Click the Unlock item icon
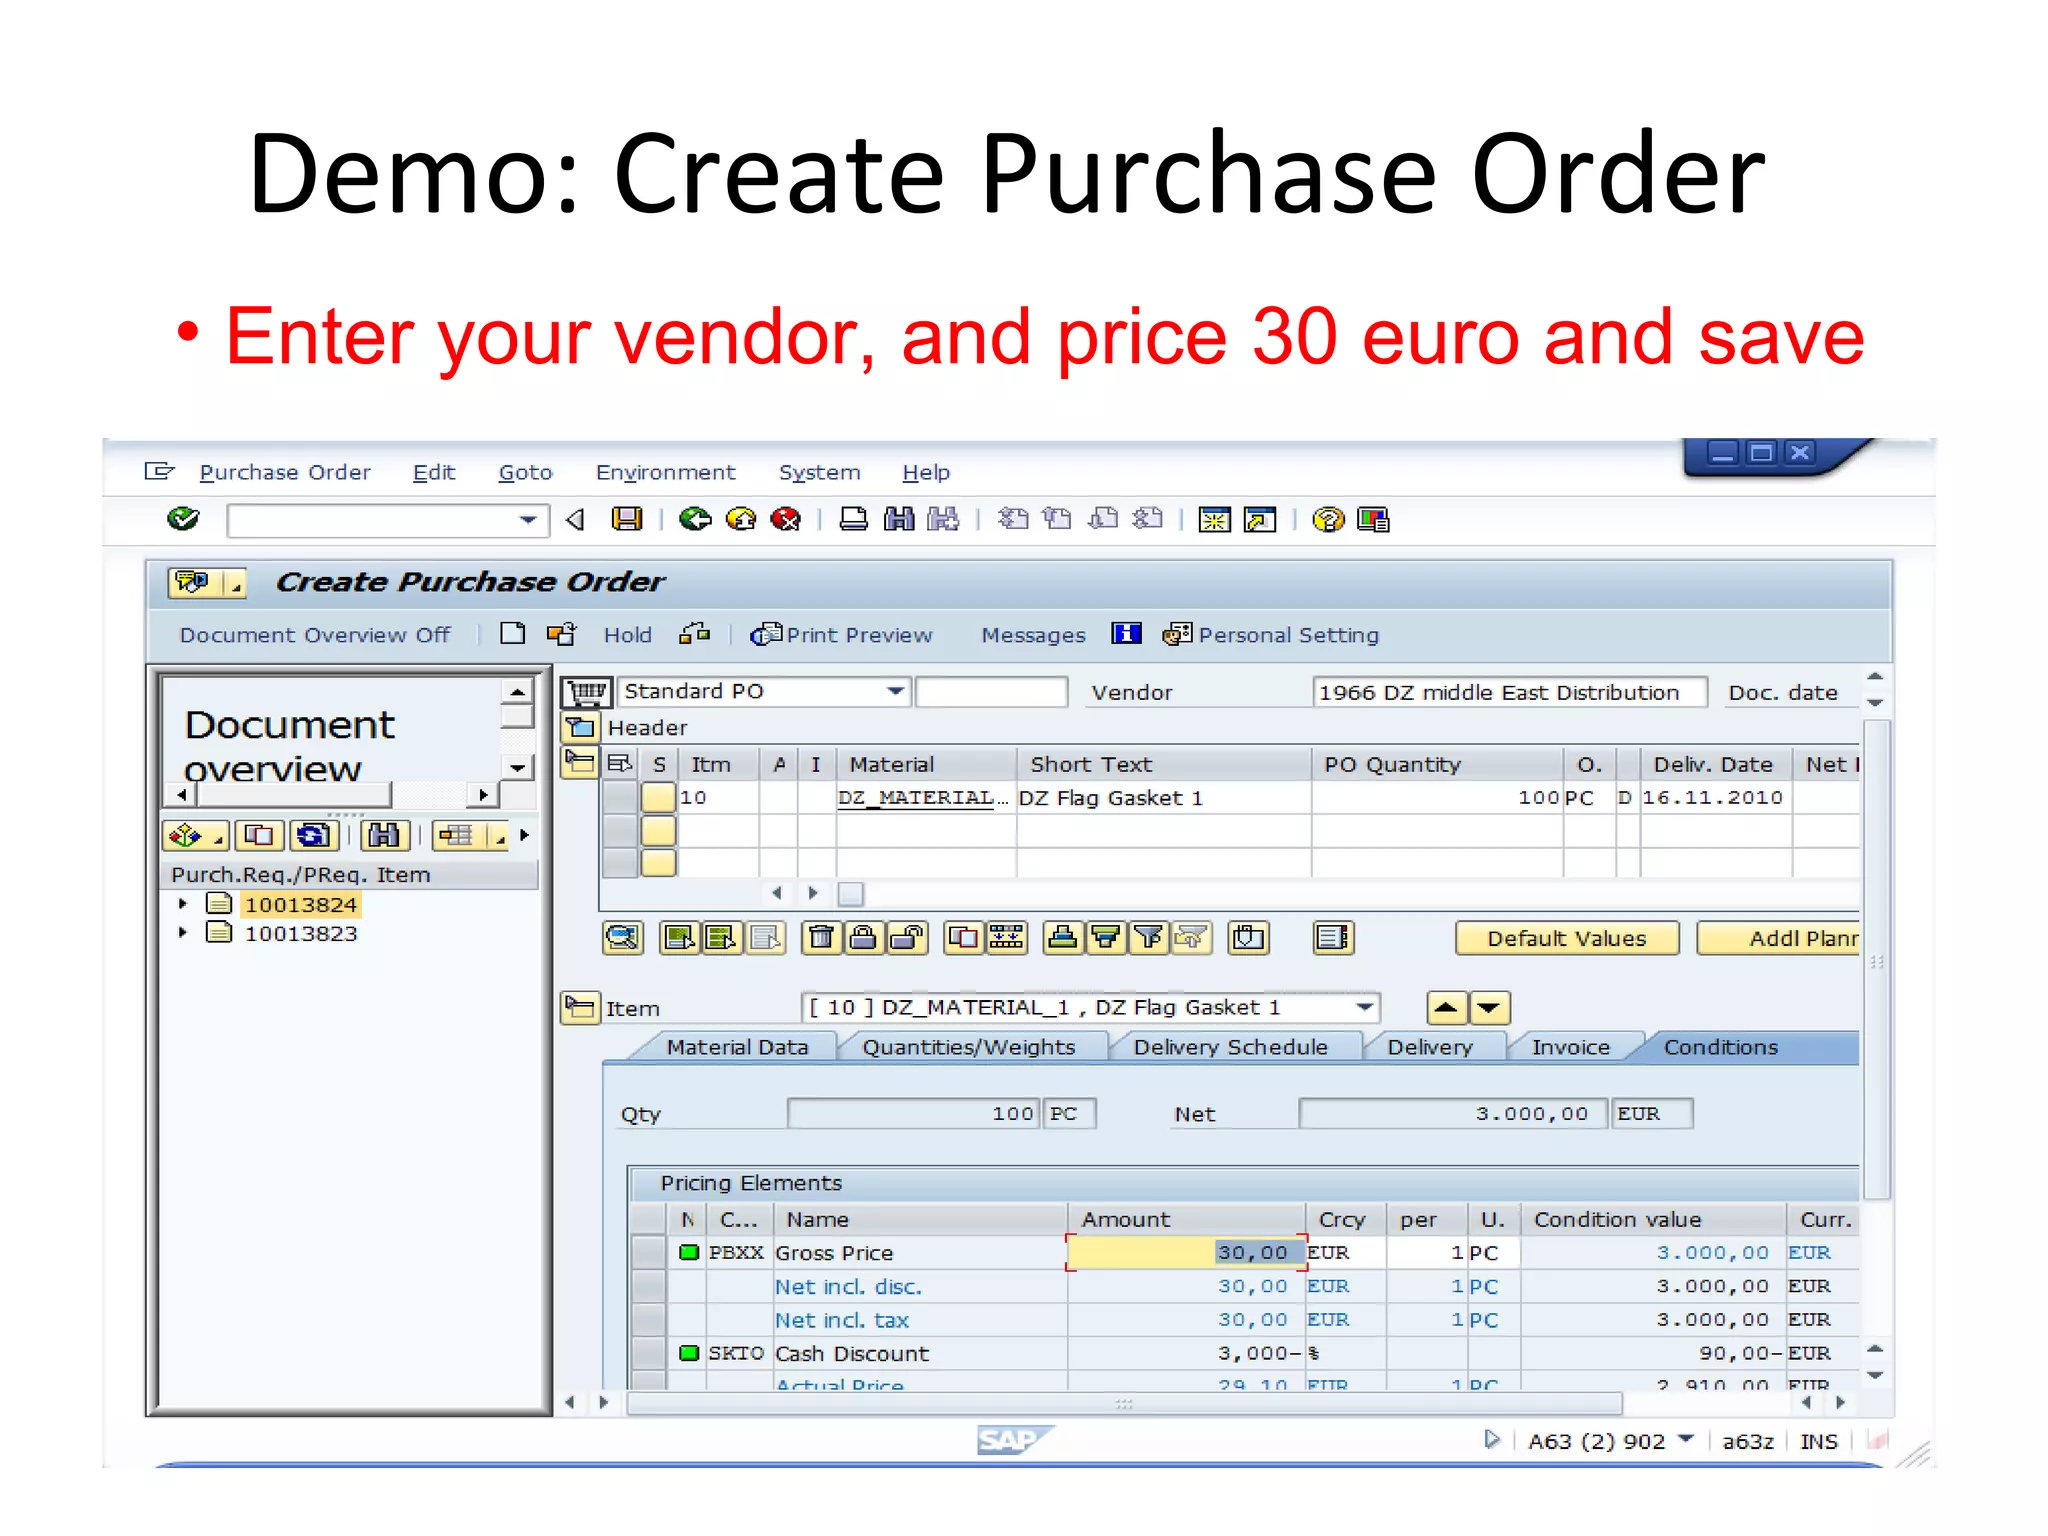The image size is (2048, 1536). [906, 938]
